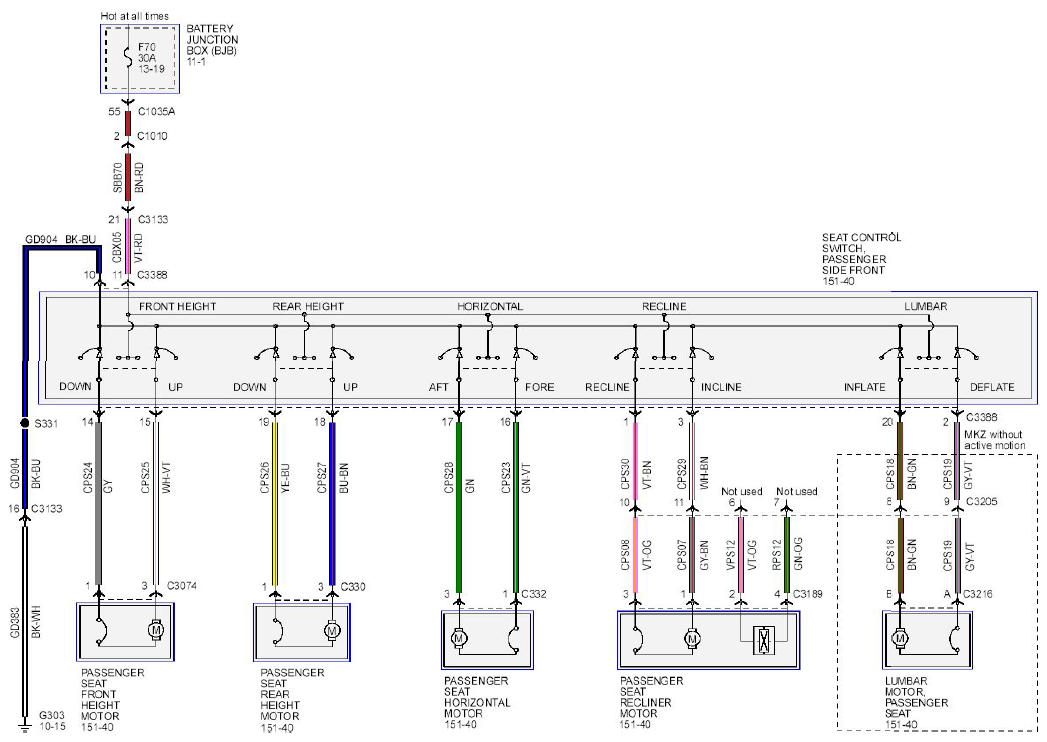Click the 'HORIZONTAL' switch heading
This screenshot has height=742, width=1047.
coord(490,307)
